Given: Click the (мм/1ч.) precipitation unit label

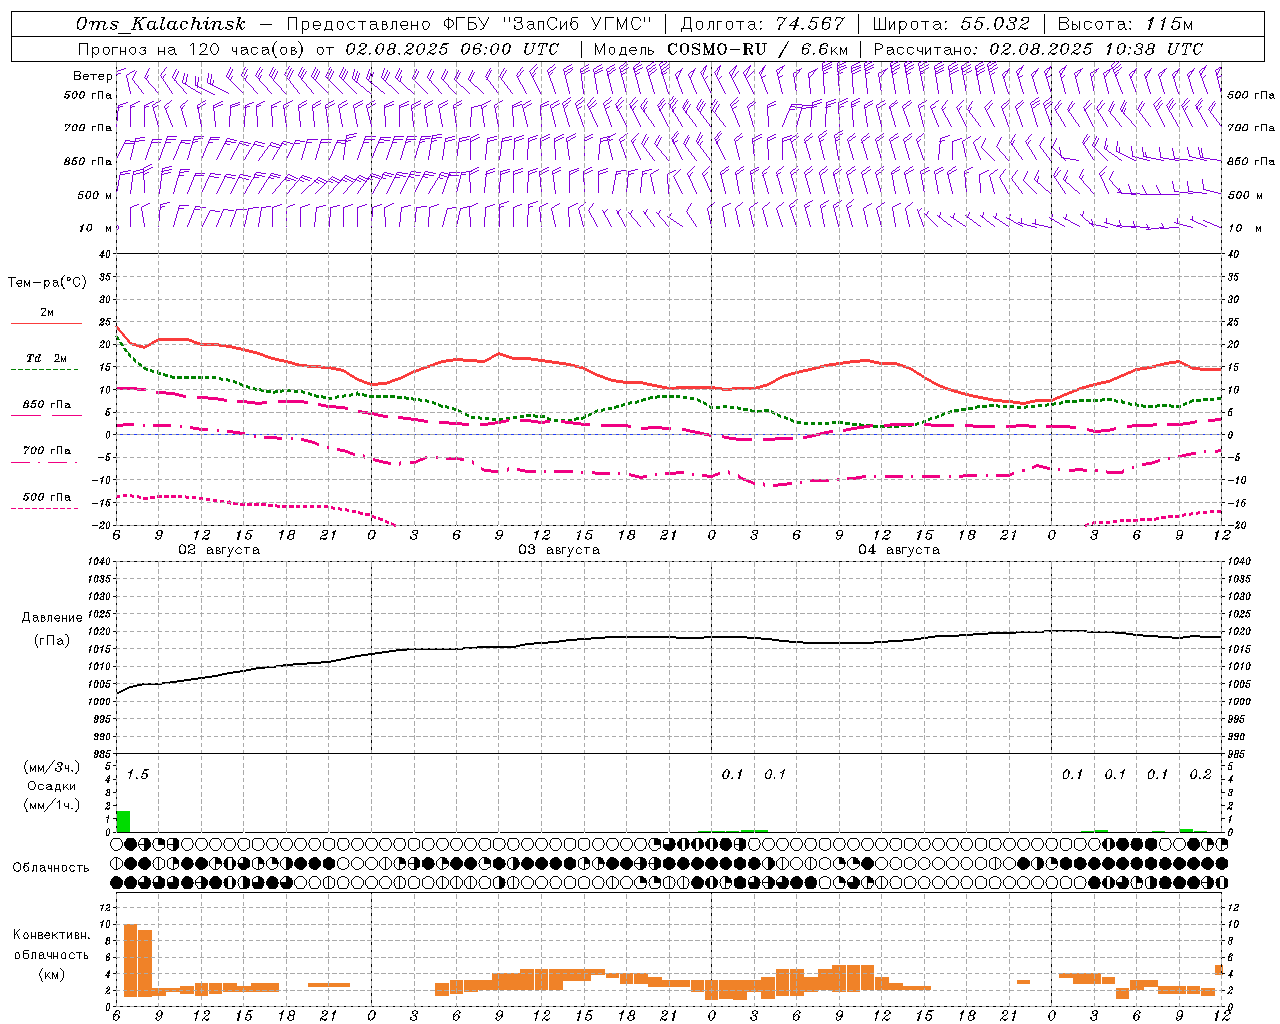Looking at the screenshot, I should pos(52,805).
